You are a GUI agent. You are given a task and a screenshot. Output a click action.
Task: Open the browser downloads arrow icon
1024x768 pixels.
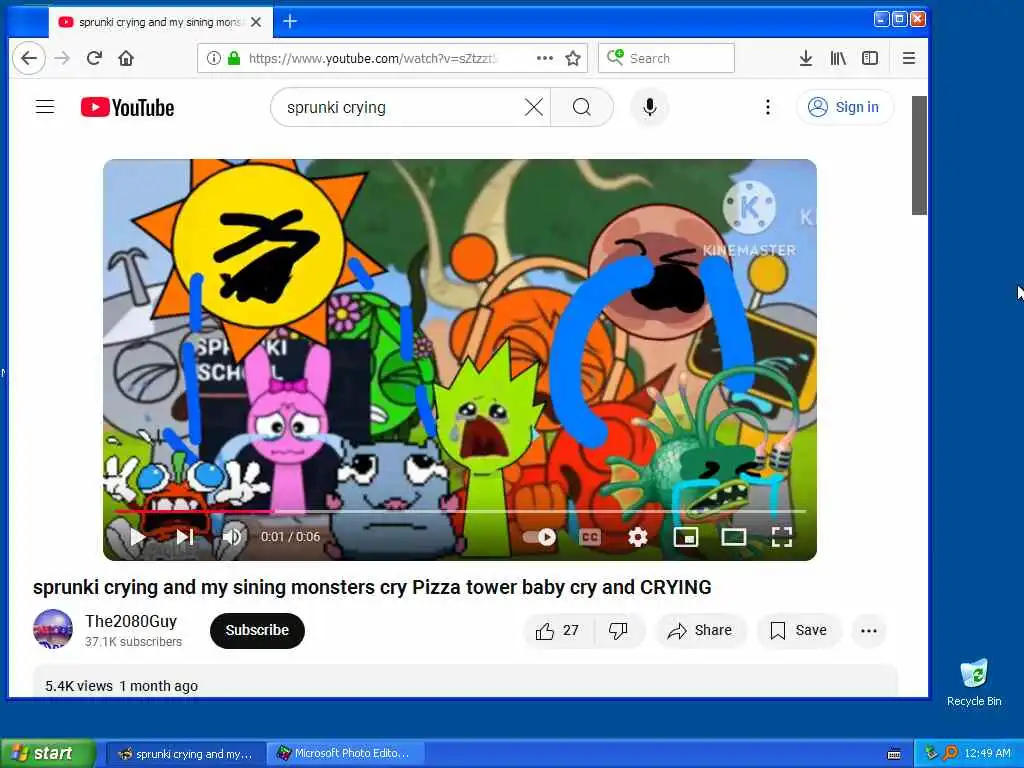pos(806,58)
